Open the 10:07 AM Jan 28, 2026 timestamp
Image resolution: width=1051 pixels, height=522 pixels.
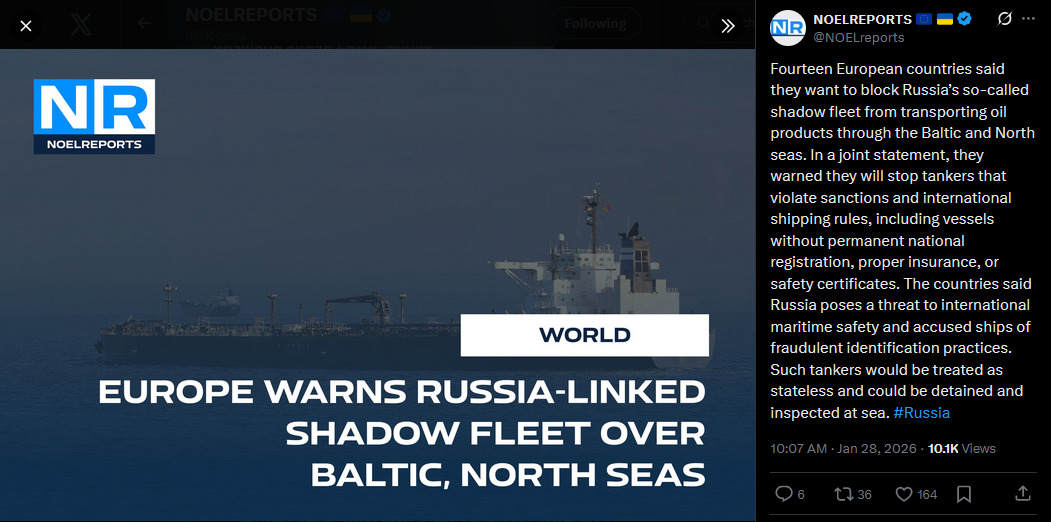pyautogui.click(x=844, y=449)
